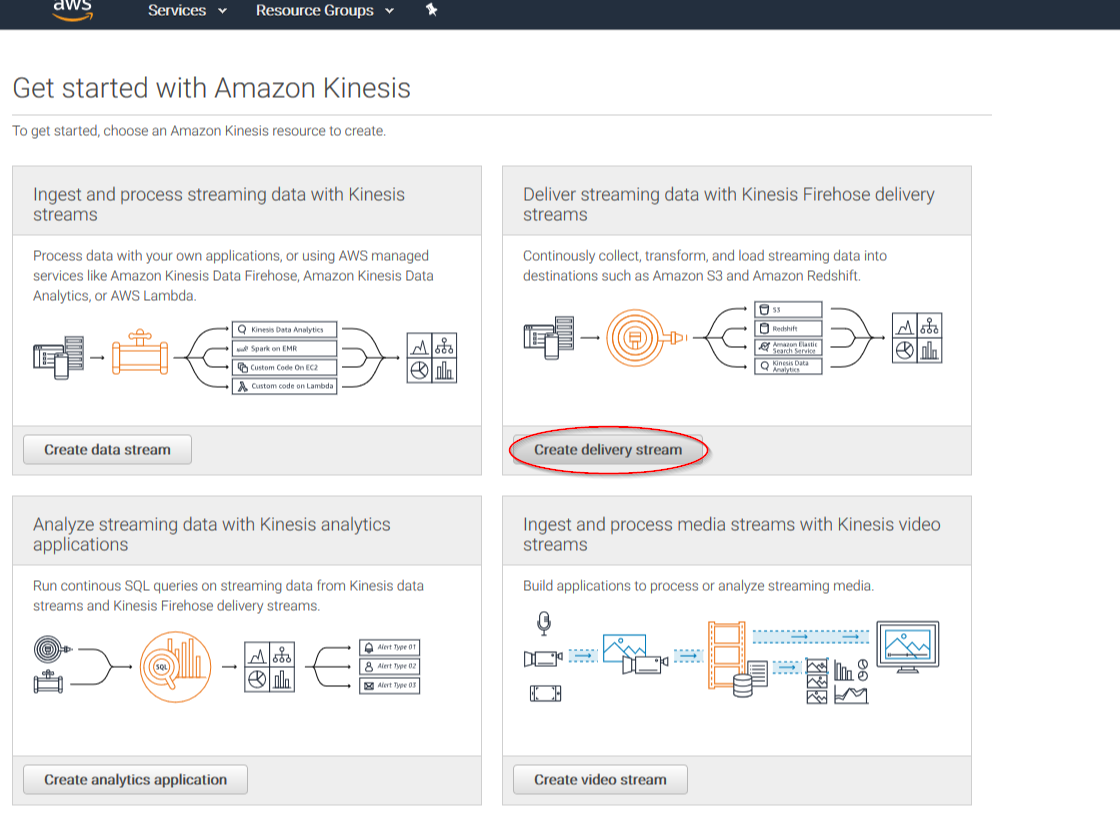Click Create video stream button
This screenshot has width=1120, height=829.
click(600, 779)
